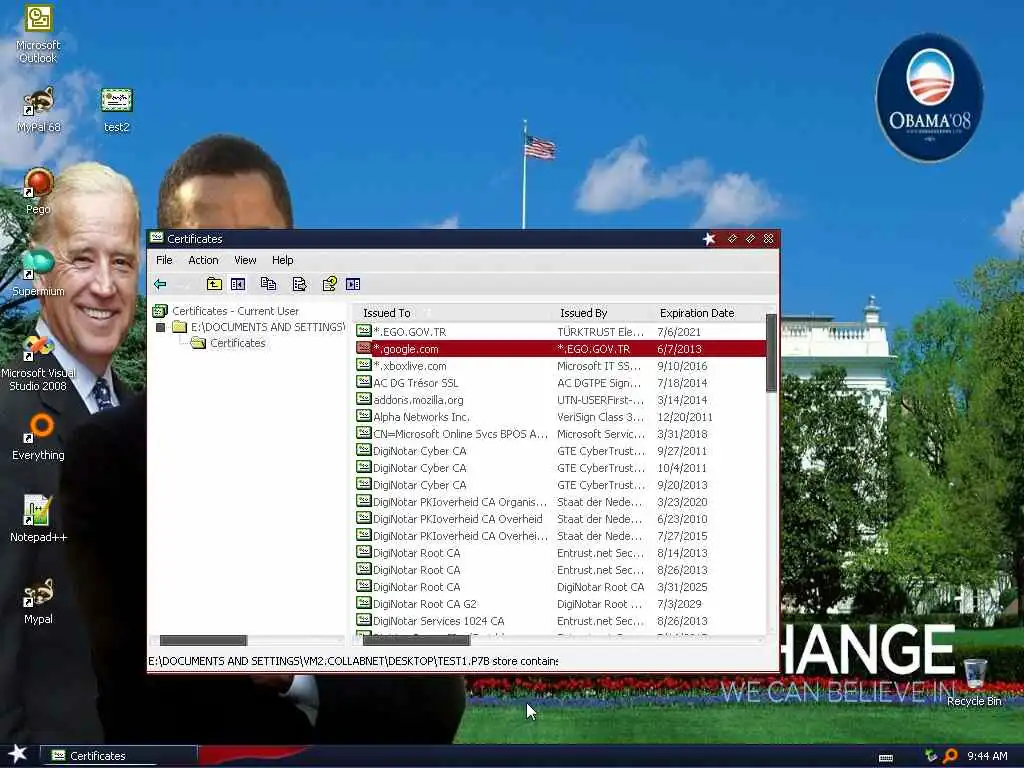Screen dimensions: 1024x768
Task: Open the Everything desktop icon
Action: tap(38, 437)
